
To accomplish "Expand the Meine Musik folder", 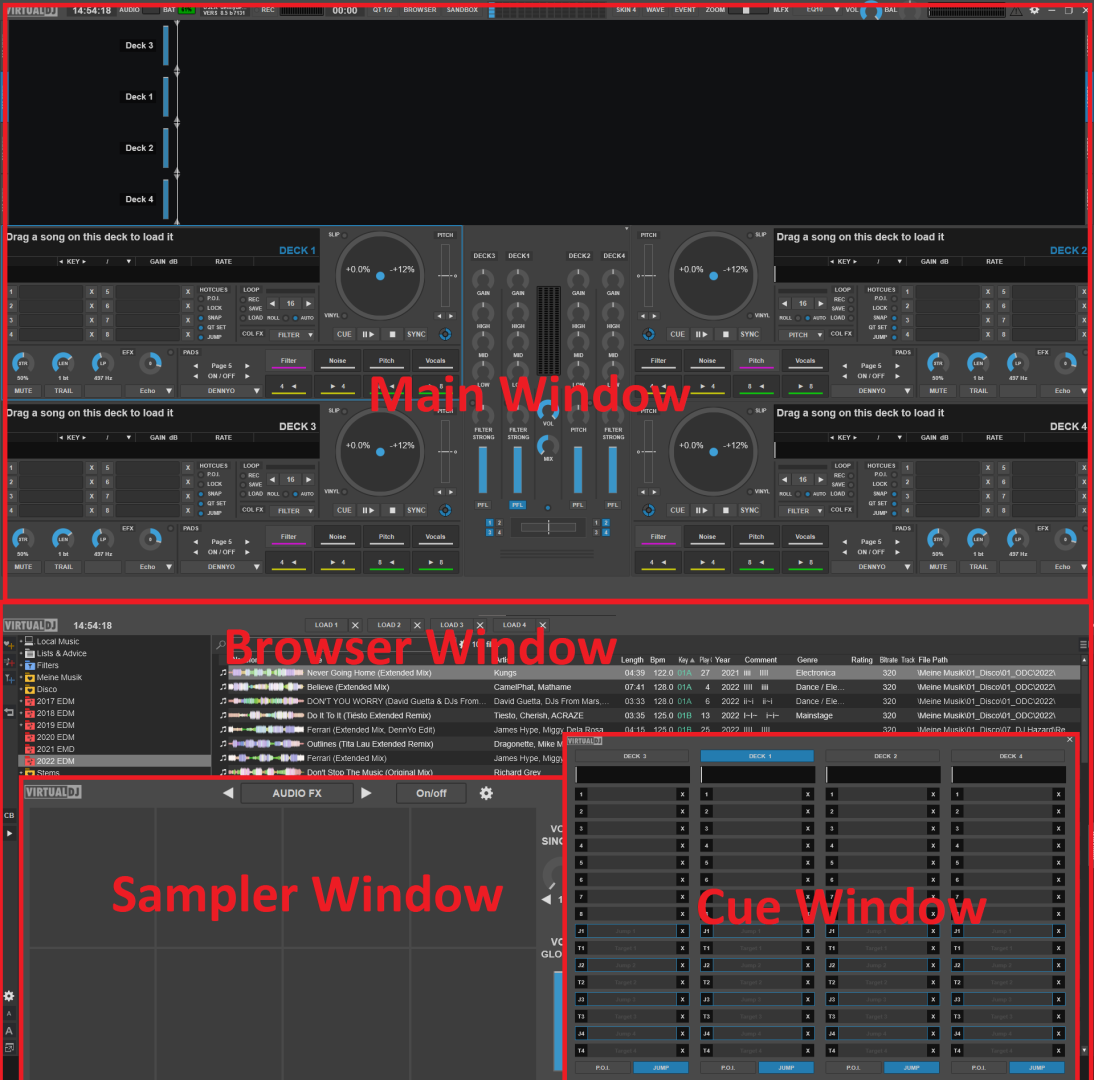I will (x=20, y=677).
